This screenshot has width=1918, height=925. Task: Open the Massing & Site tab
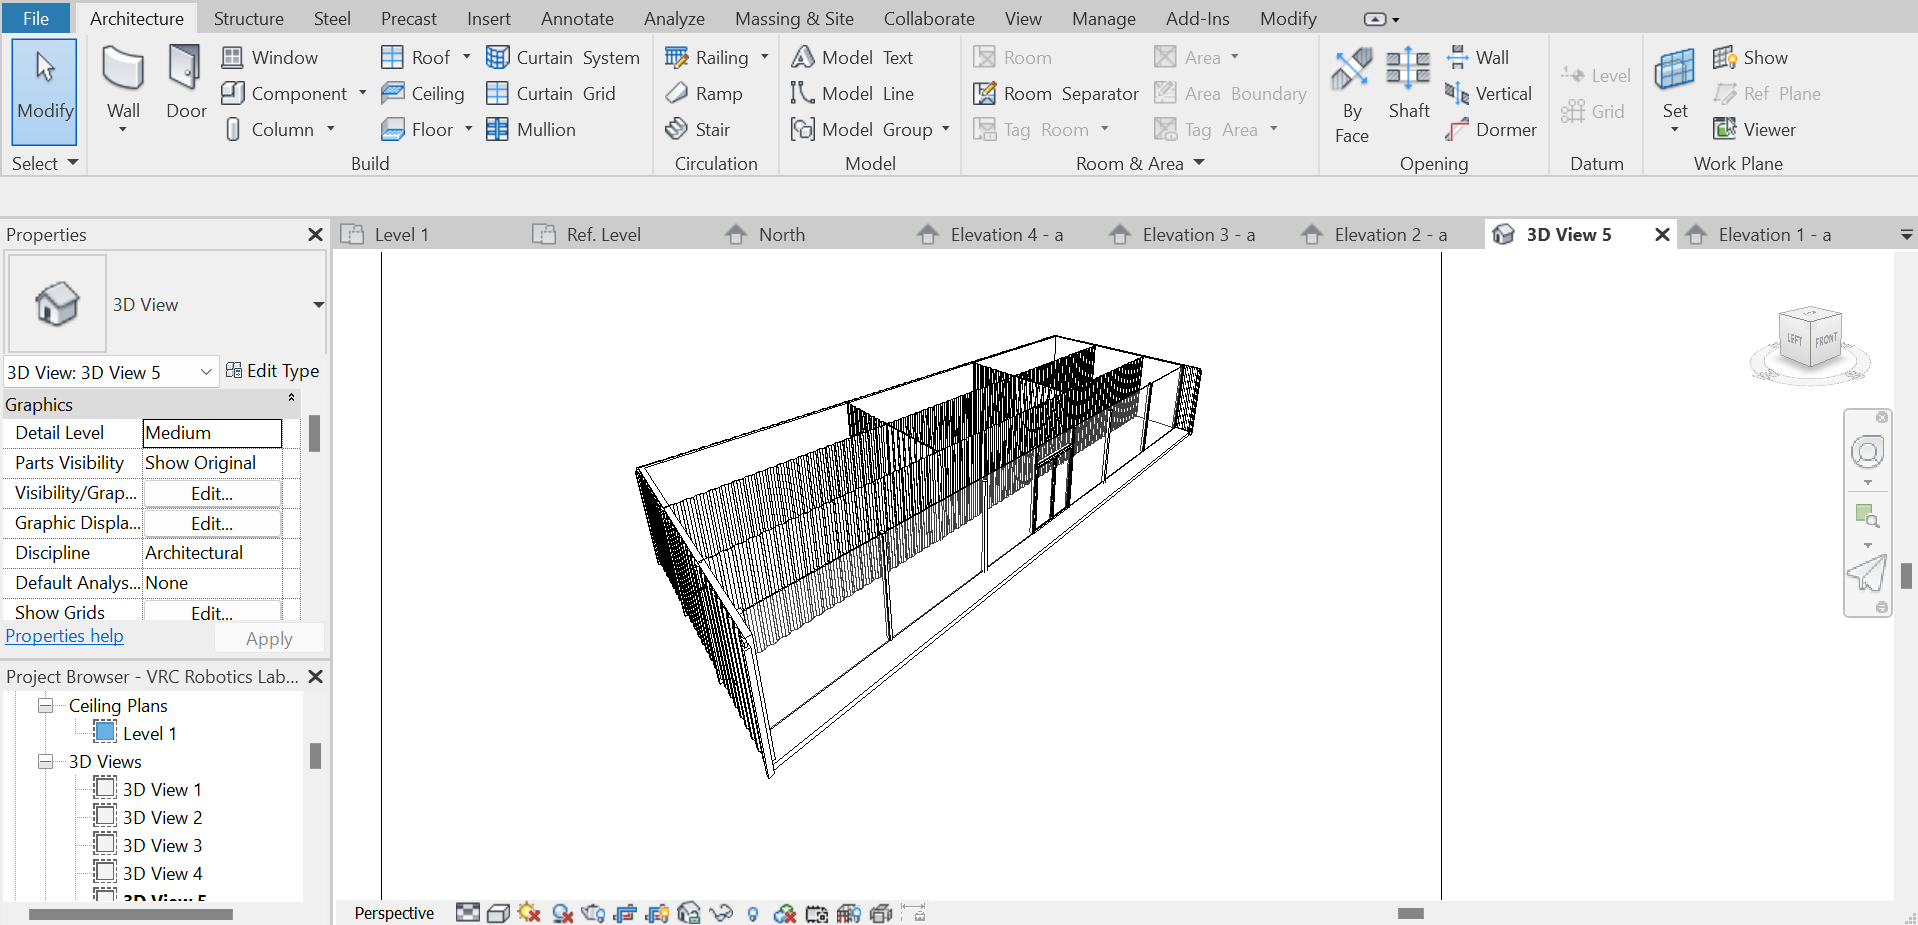coord(794,18)
